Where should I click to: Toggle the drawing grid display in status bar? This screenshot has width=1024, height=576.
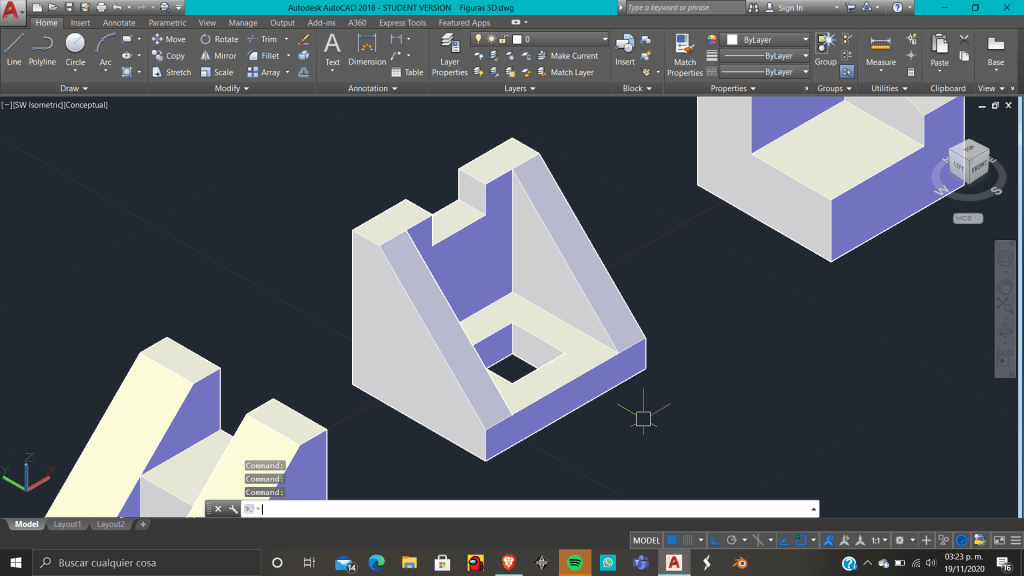[x=672, y=540]
